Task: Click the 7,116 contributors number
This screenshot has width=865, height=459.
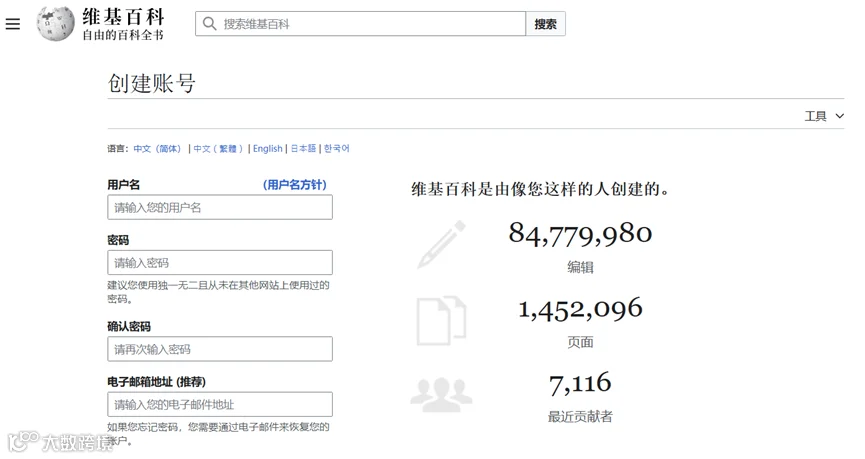Action: (580, 383)
